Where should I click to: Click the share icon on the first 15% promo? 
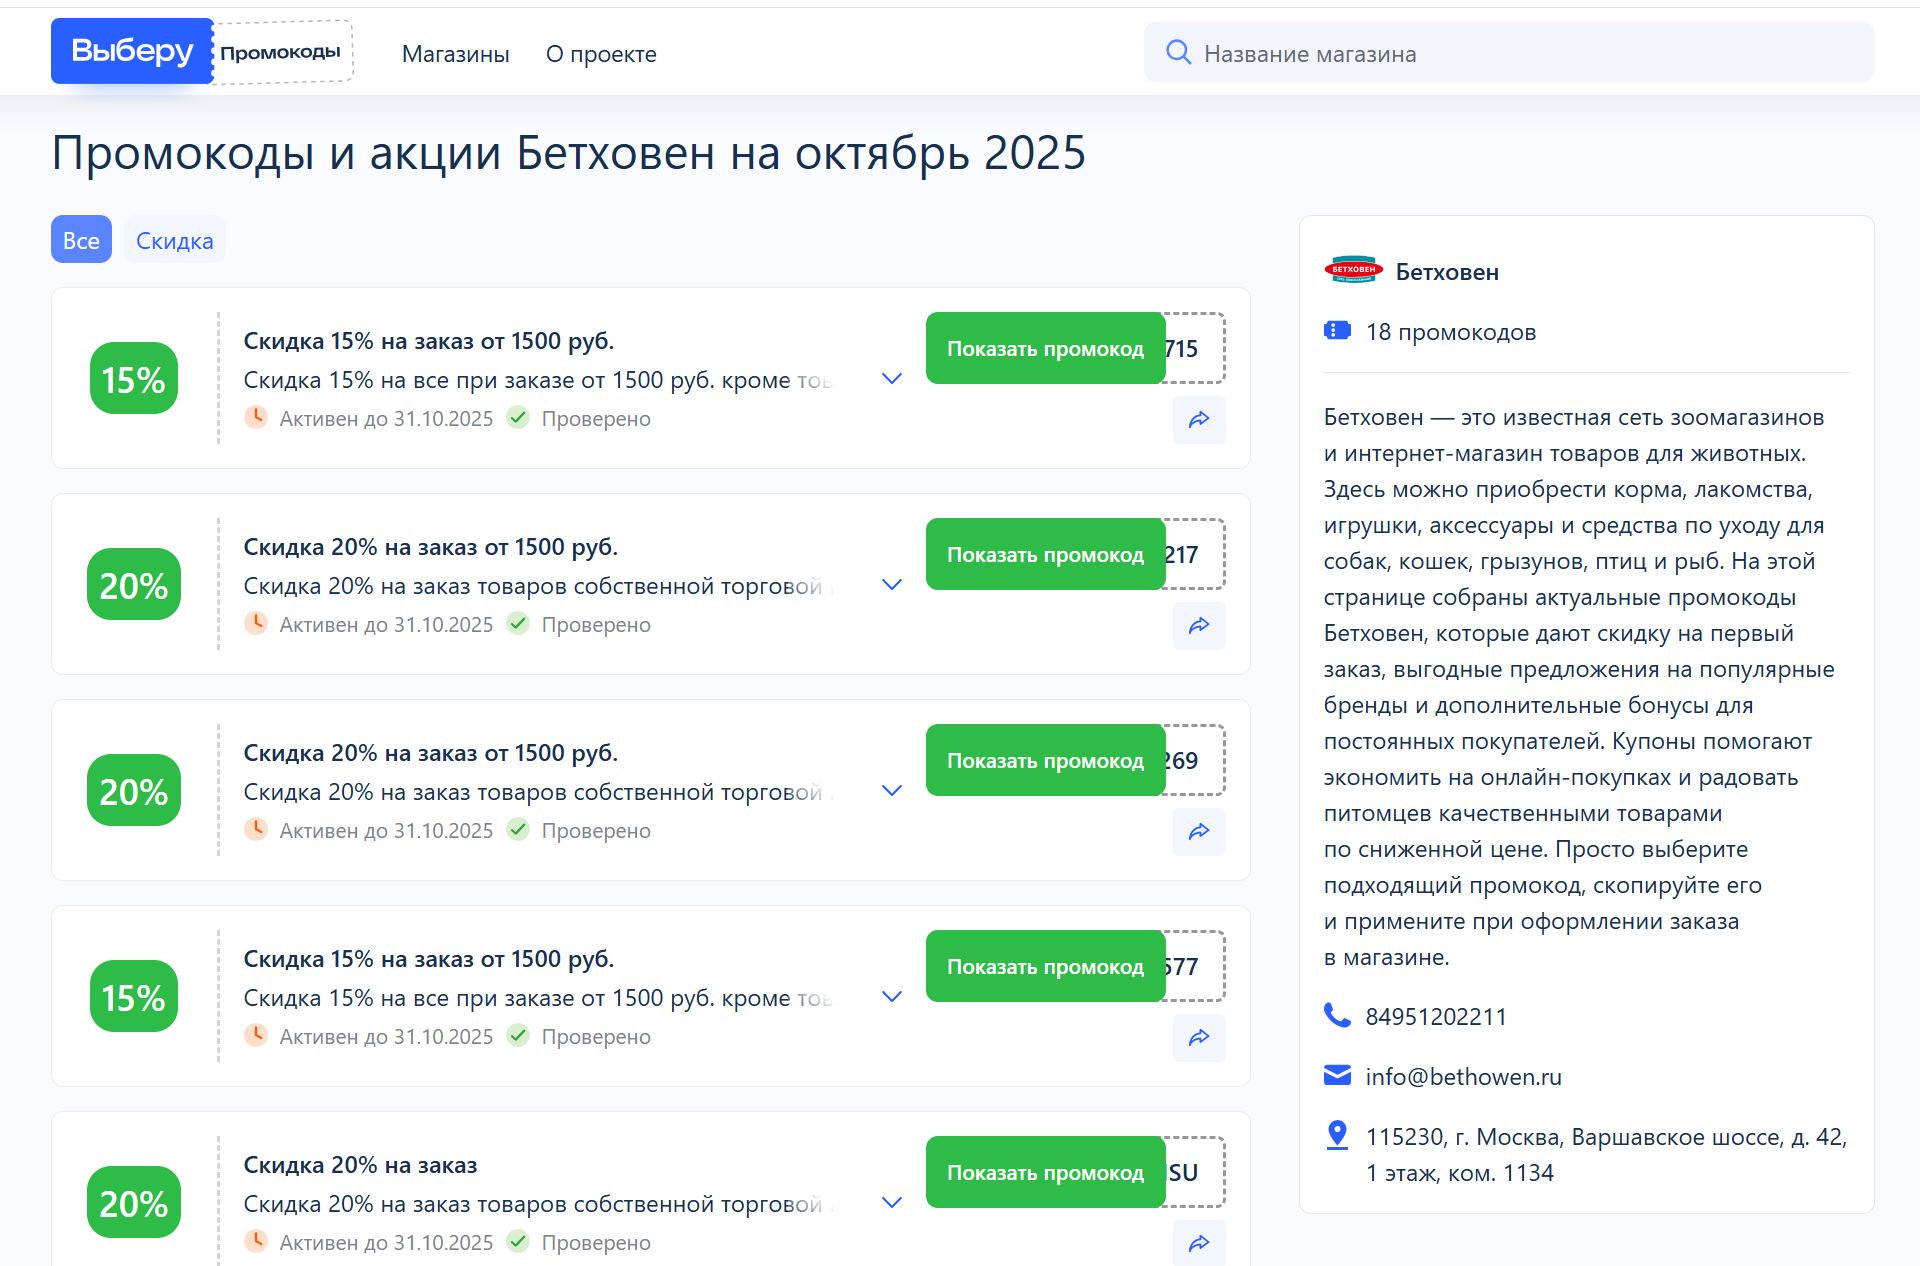[1198, 420]
